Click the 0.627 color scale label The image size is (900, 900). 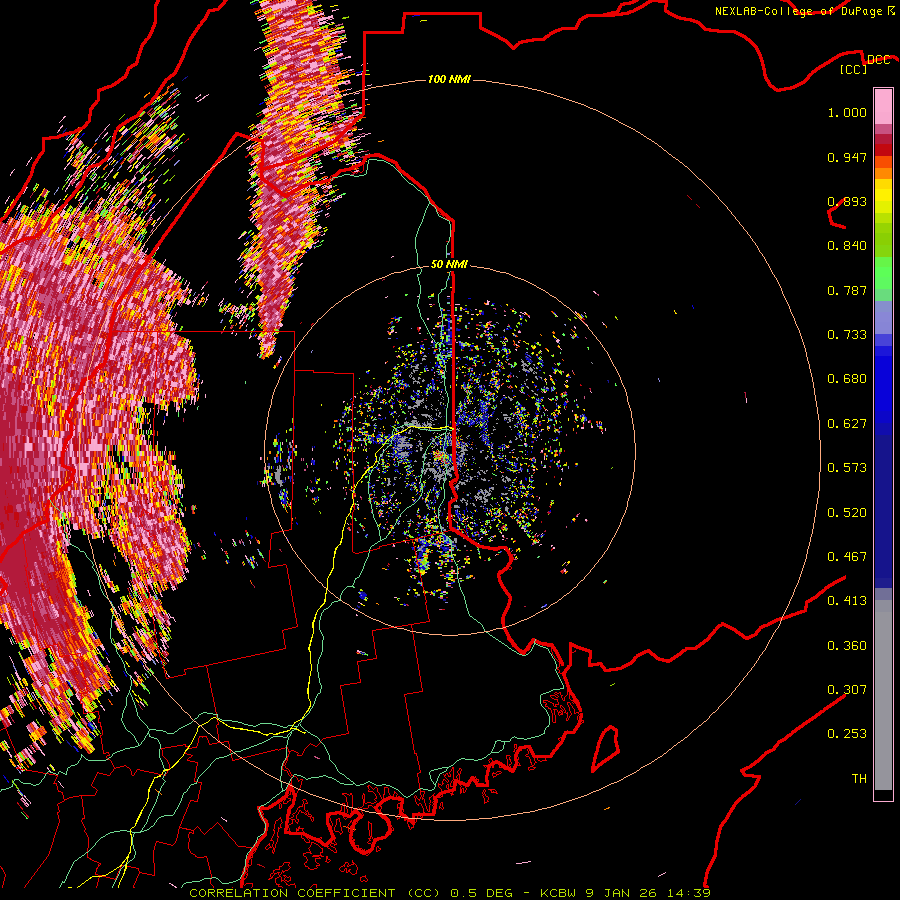tap(847, 424)
